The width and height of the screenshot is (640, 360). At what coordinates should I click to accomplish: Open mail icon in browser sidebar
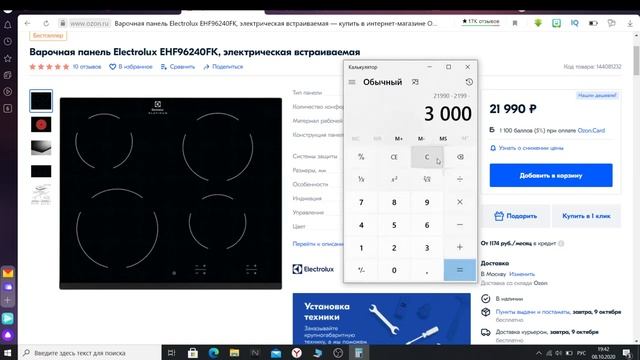8,273
